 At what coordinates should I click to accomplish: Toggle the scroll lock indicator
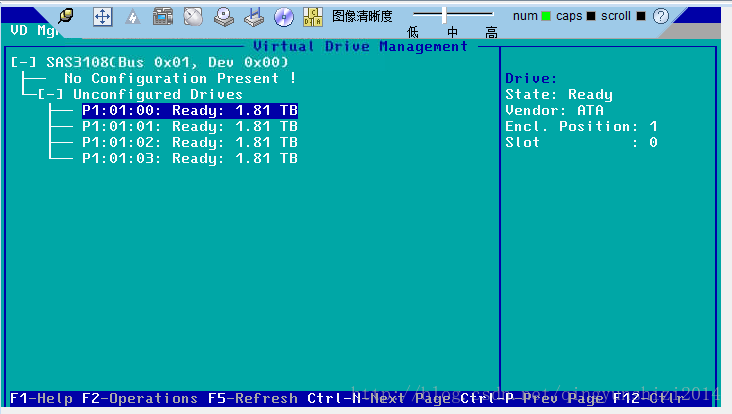(x=641, y=16)
